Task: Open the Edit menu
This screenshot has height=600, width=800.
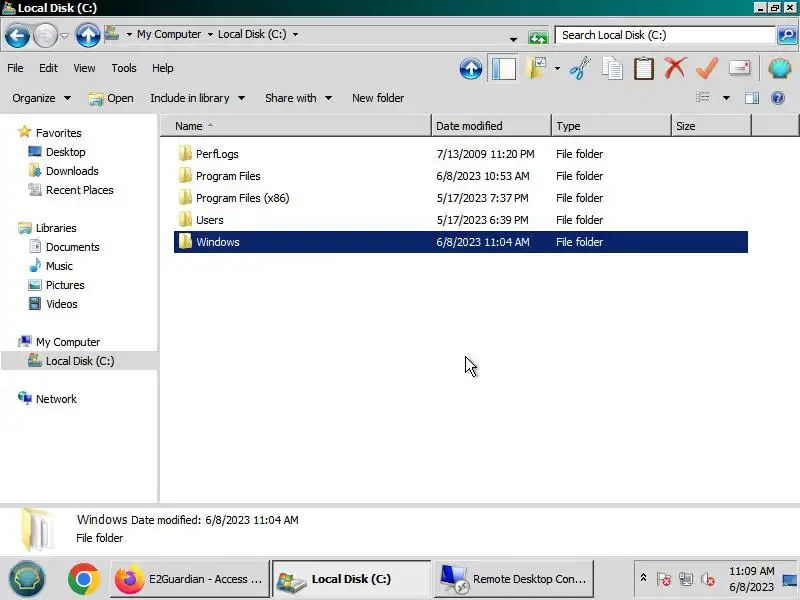Action: pyautogui.click(x=48, y=68)
